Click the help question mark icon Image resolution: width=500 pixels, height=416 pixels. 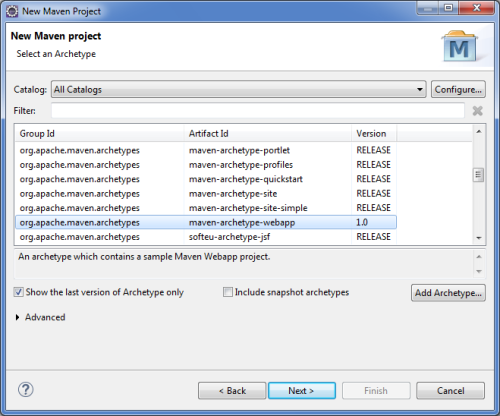coord(26,389)
